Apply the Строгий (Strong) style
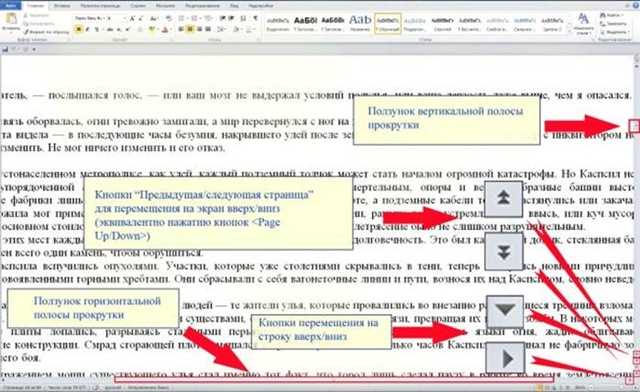This screenshot has width=640, height=392. point(442,24)
